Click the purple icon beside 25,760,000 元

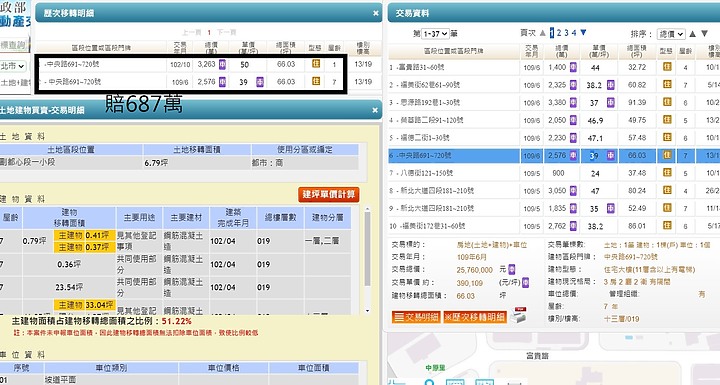point(512,270)
